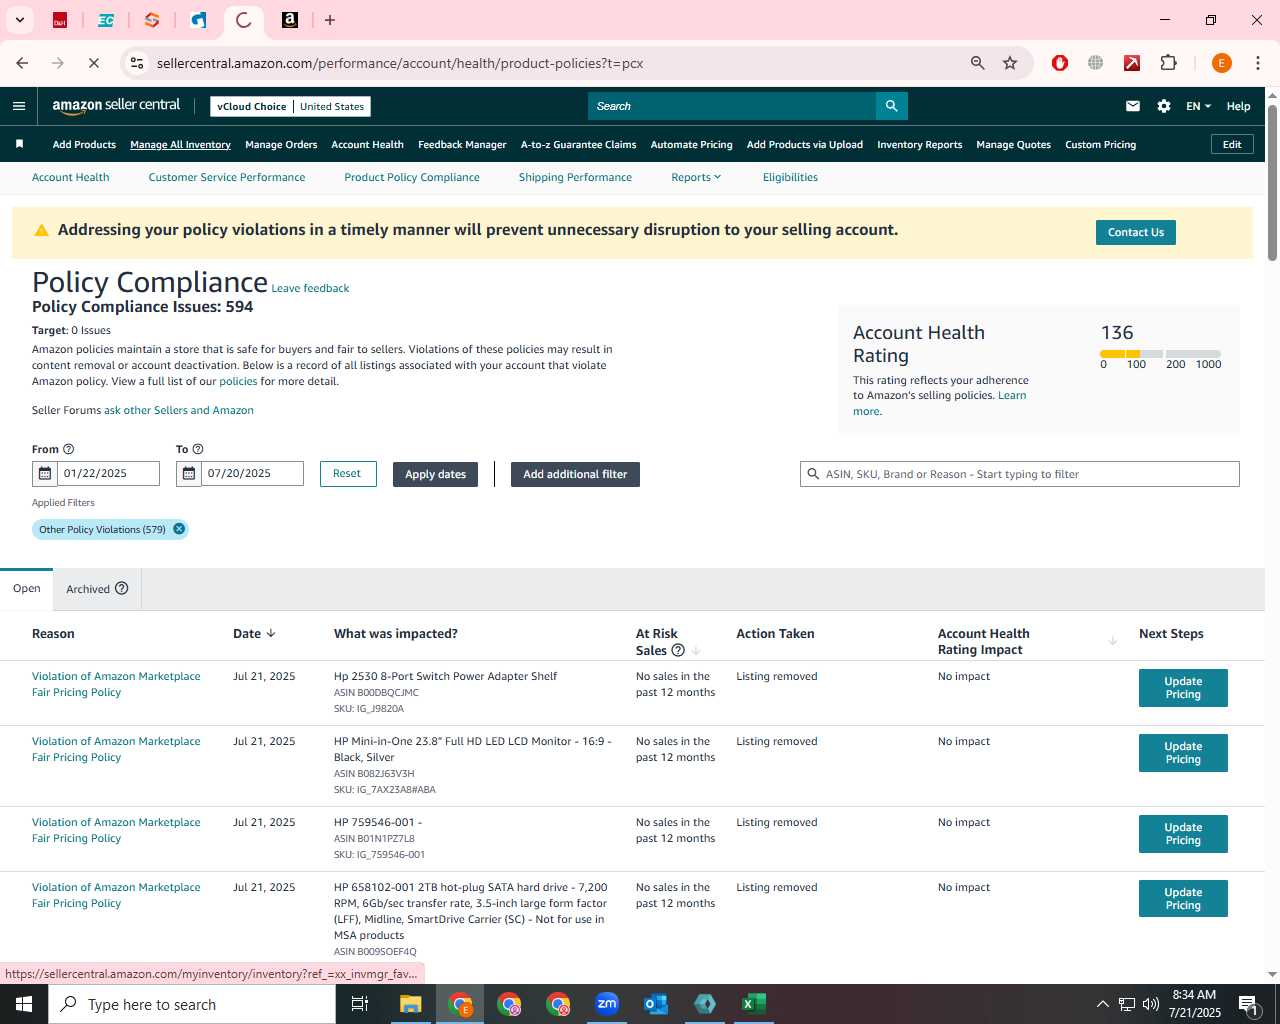Click the browser back arrow
The image size is (1280, 1024).
[x=22, y=63]
